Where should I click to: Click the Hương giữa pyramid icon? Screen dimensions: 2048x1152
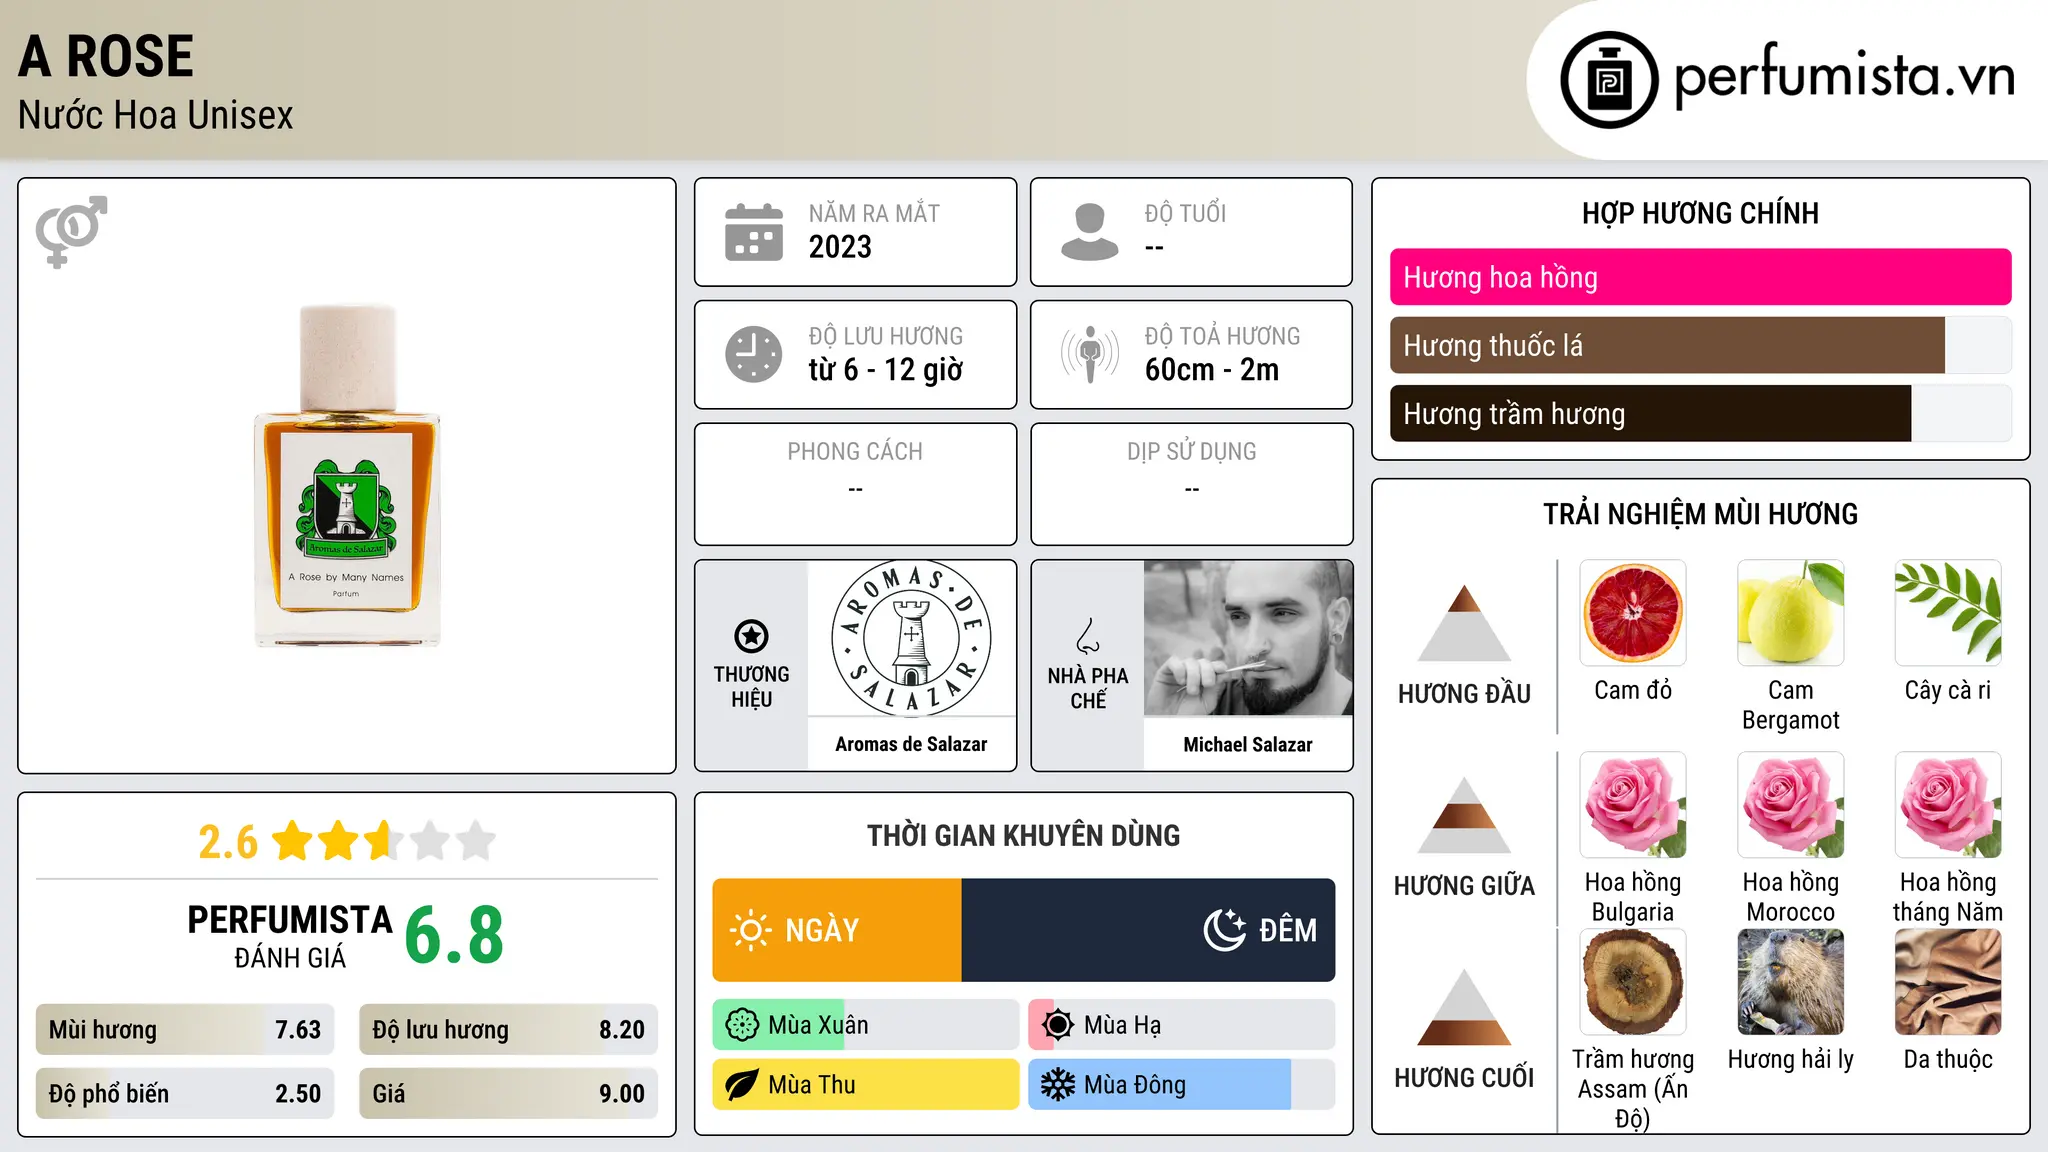pyautogui.click(x=1464, y=815)
